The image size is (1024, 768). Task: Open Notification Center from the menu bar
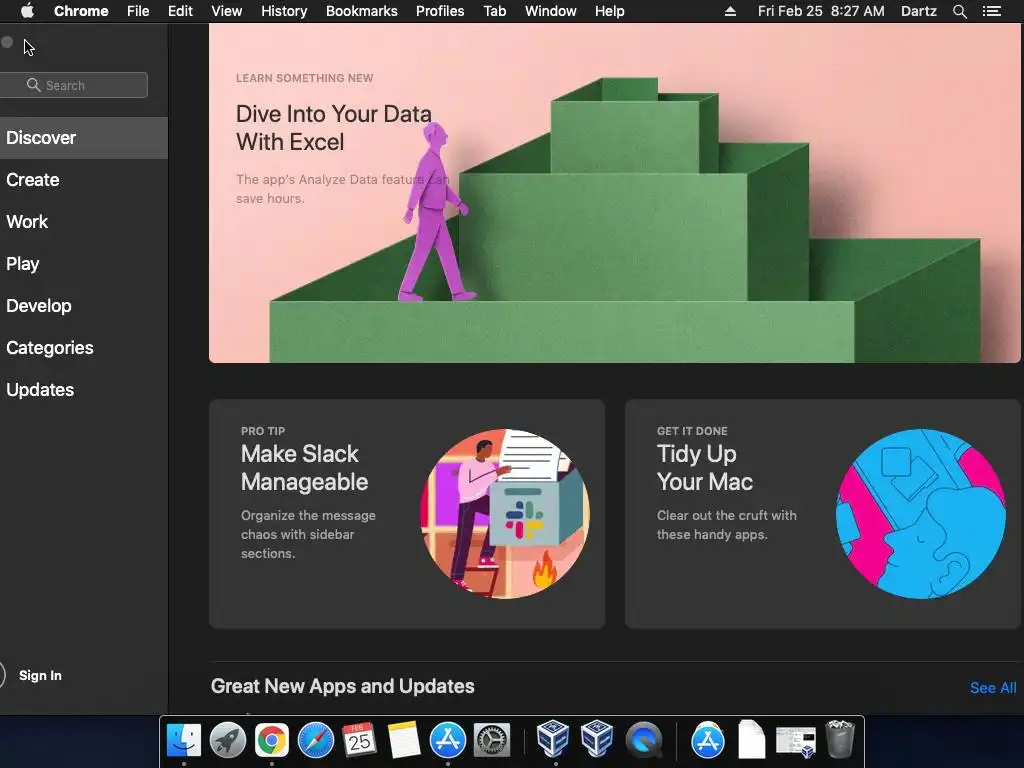pos(991,11)
